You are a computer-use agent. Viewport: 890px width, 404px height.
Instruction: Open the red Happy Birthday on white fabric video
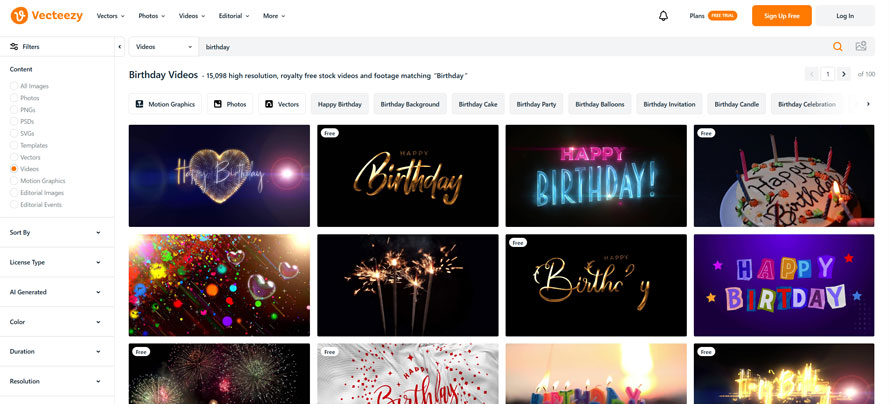(x=408, y=373)
